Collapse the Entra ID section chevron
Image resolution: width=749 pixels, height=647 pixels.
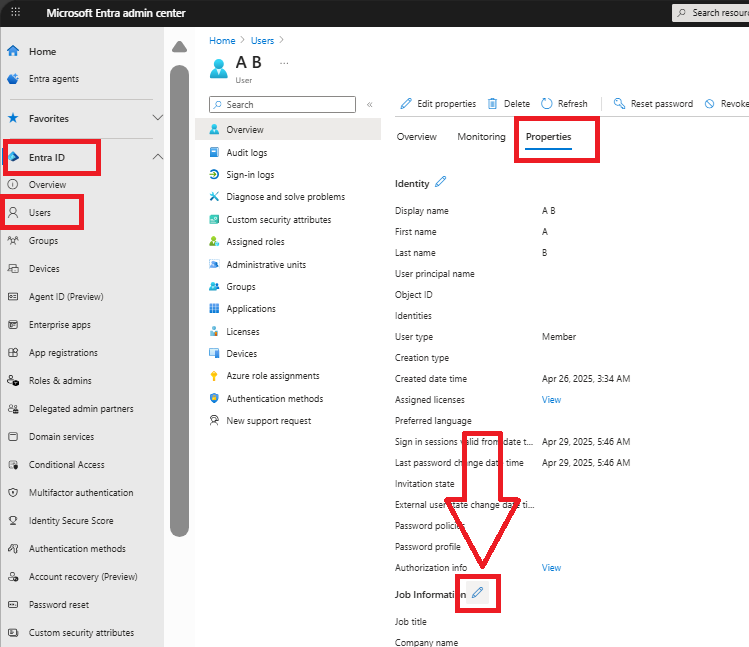(158, 157)
